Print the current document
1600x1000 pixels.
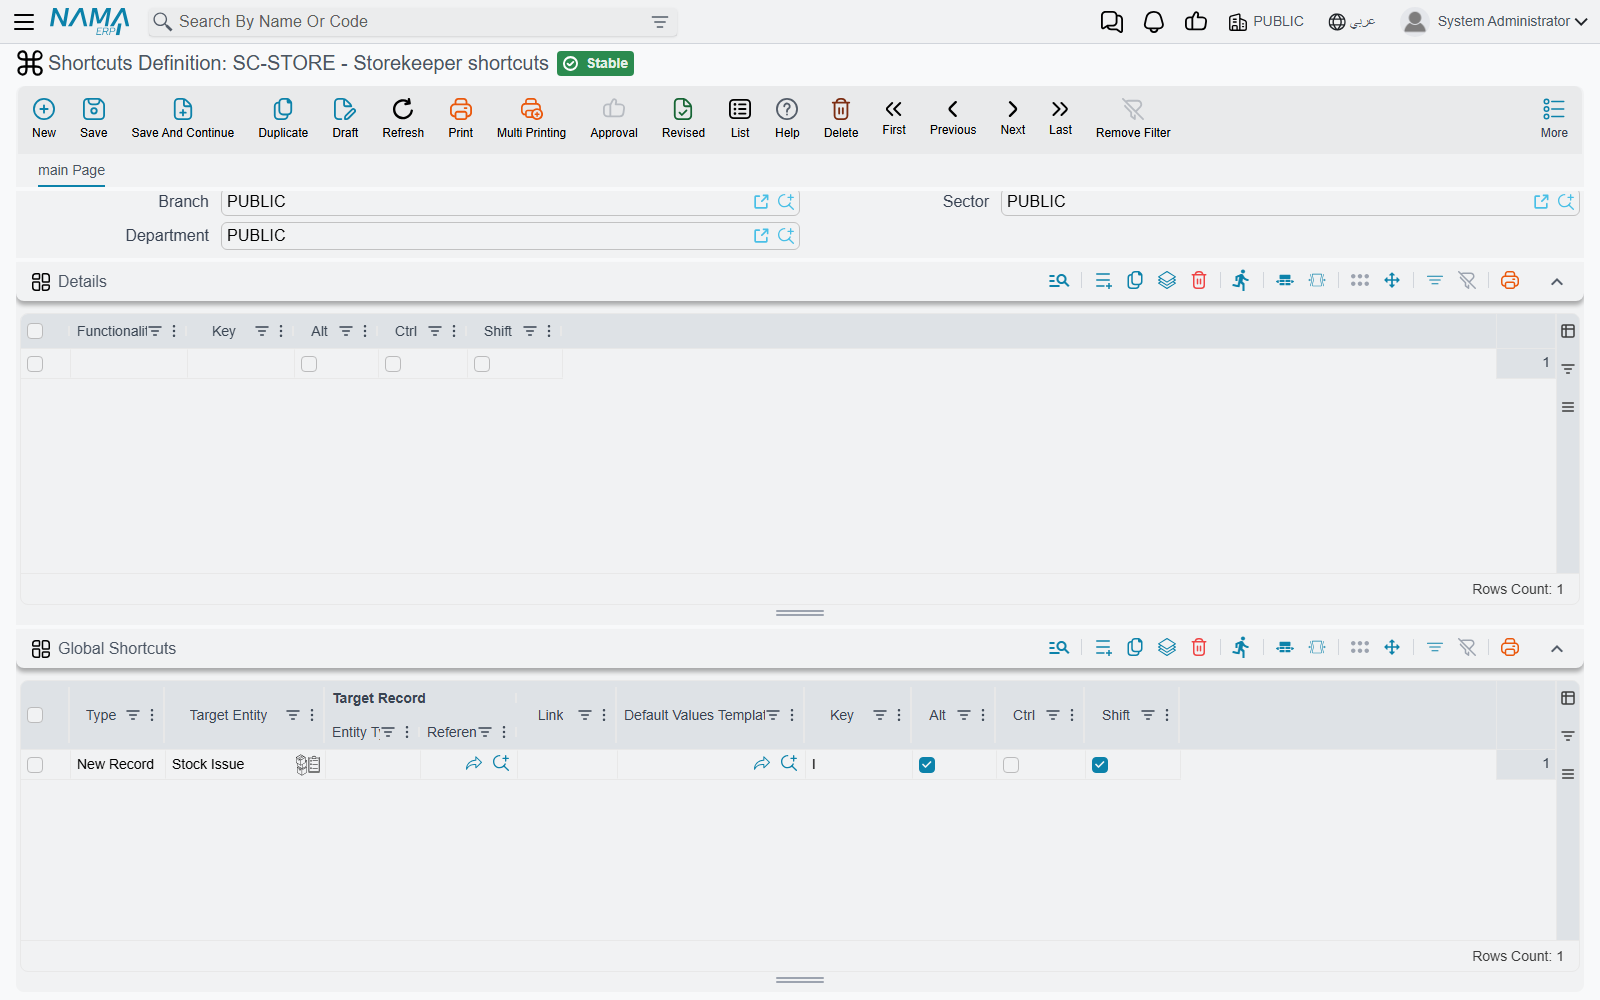click(461, 118)
